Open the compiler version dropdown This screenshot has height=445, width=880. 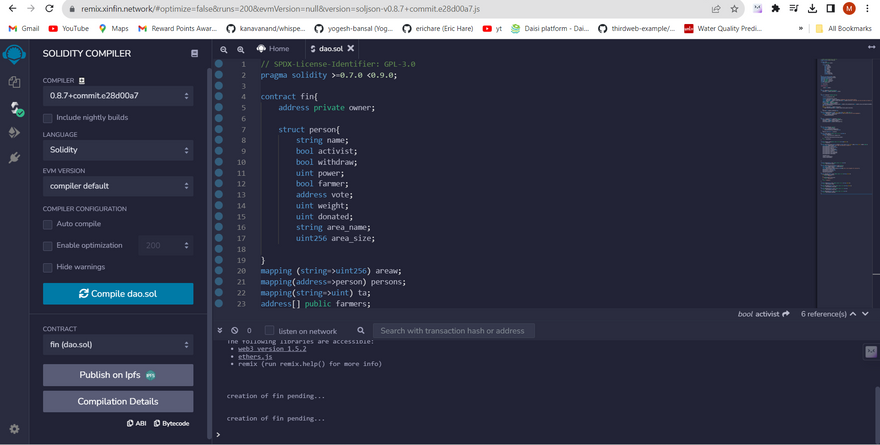pos(118,96)
